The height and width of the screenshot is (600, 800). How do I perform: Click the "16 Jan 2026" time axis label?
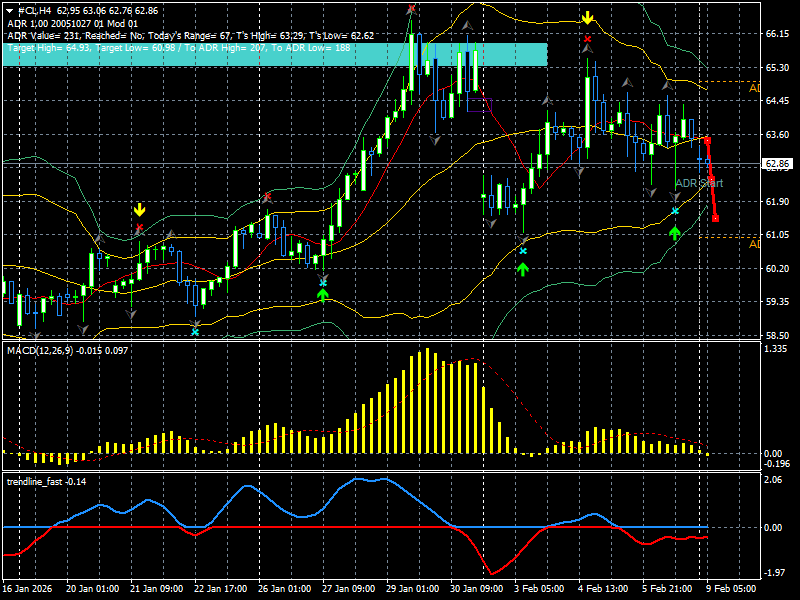click(27, 588)
